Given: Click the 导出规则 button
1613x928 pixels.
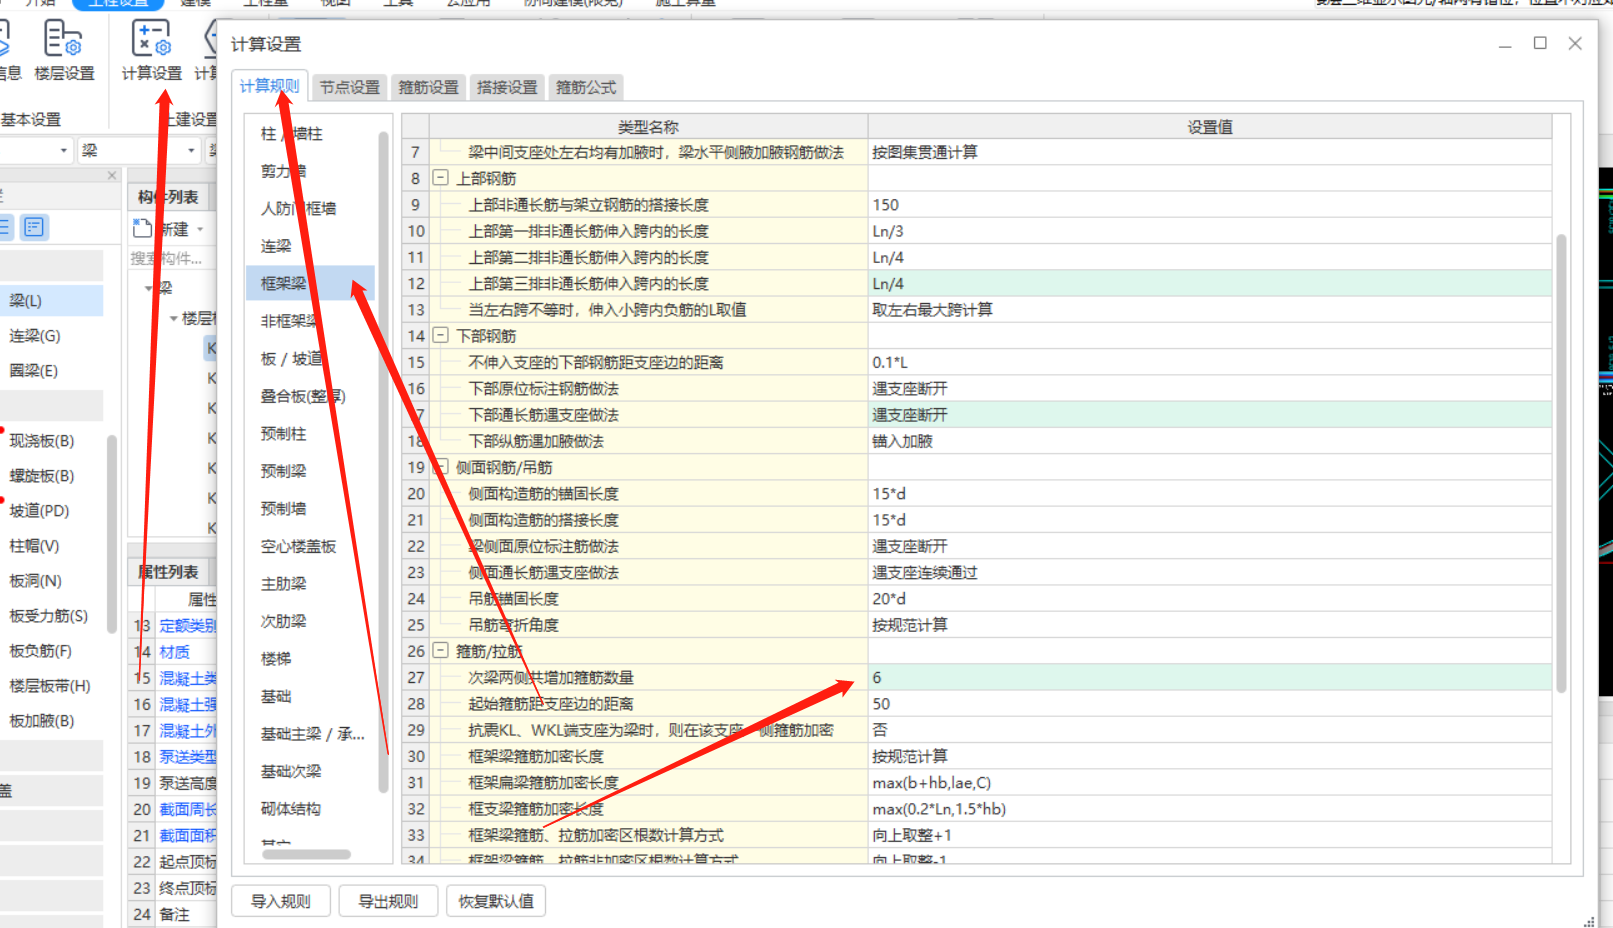Looking at the screenshot, I should pos(389,901).
